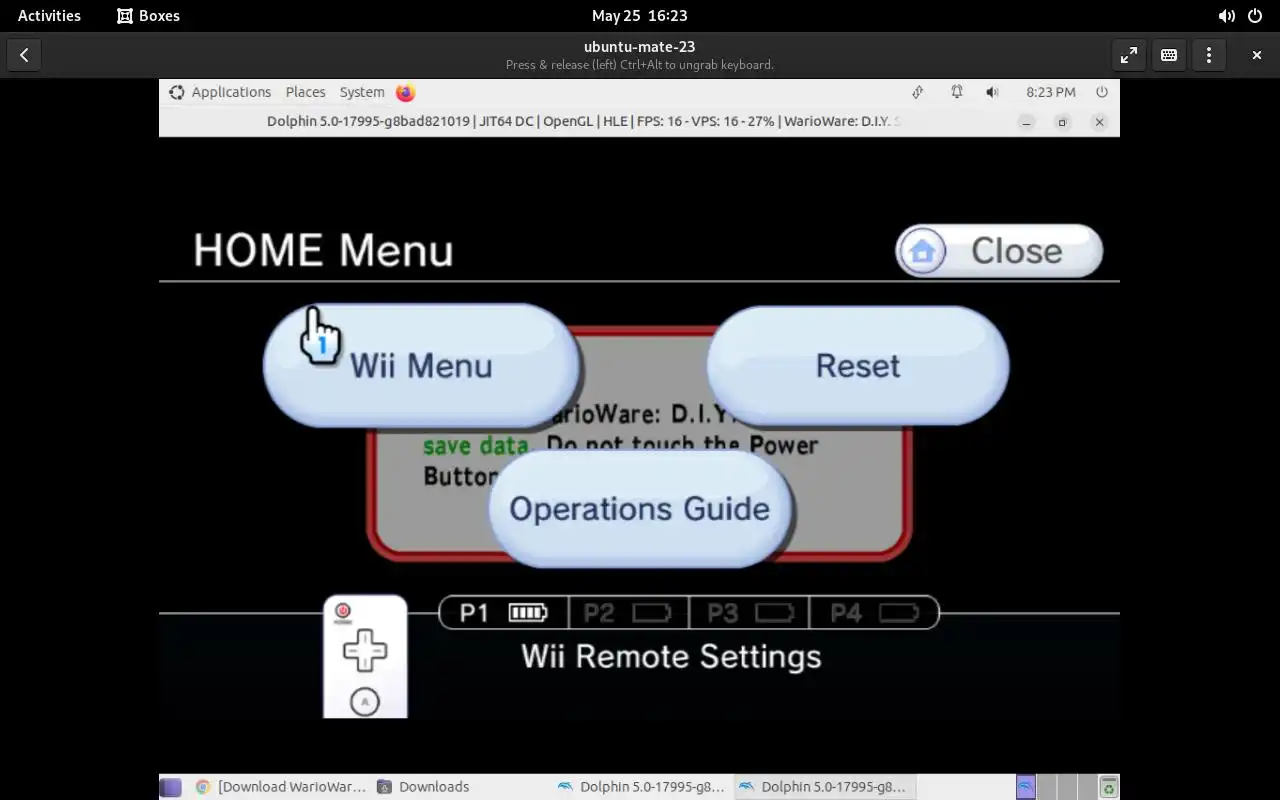
Task: Click the HOME Menu heading text
Action: [323, 250]
